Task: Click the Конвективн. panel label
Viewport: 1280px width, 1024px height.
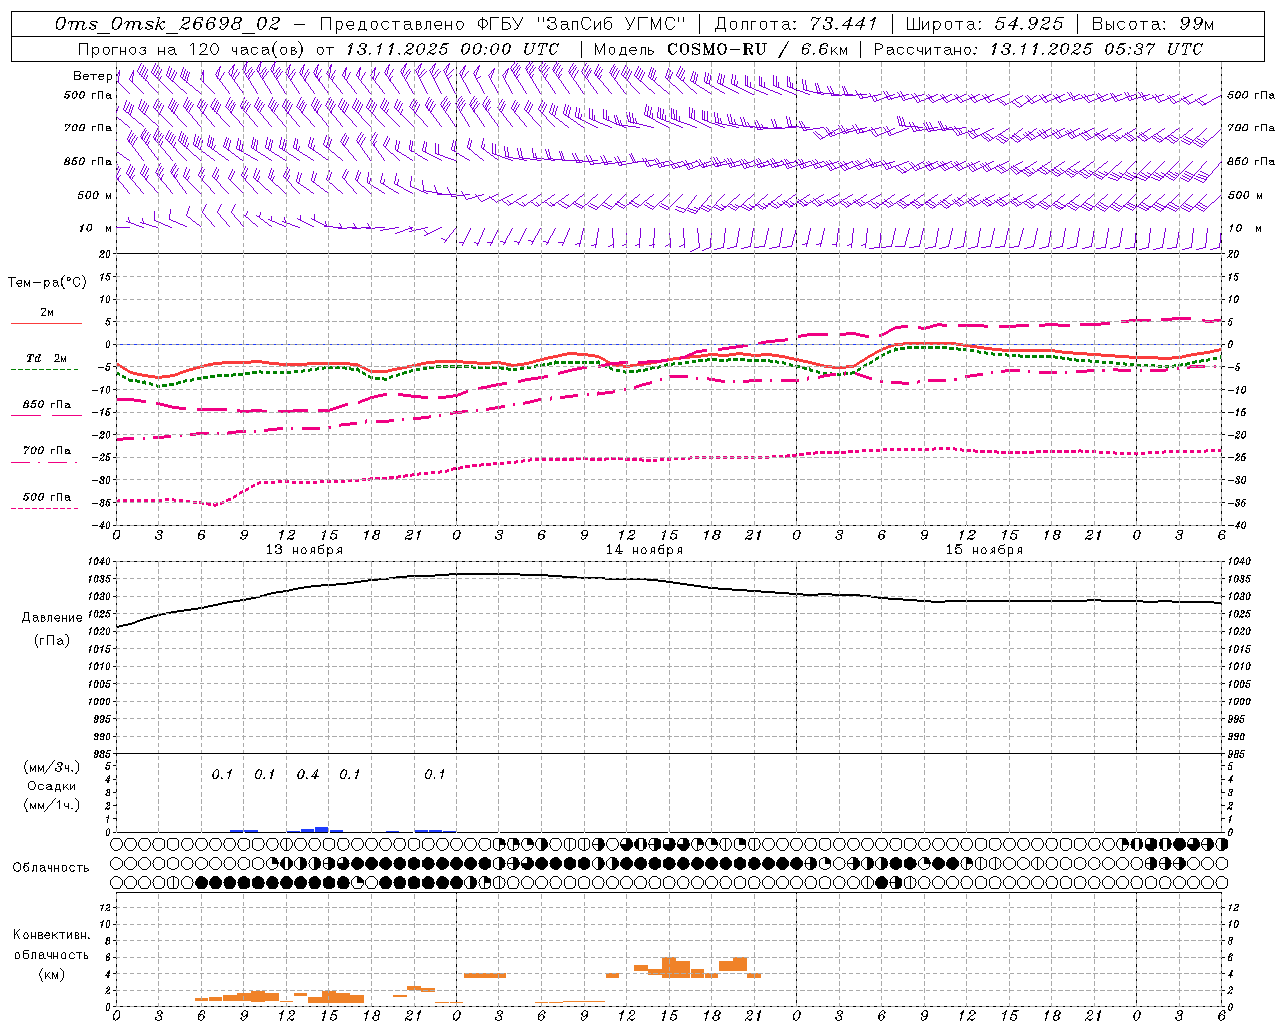Action: click(51, 935)
